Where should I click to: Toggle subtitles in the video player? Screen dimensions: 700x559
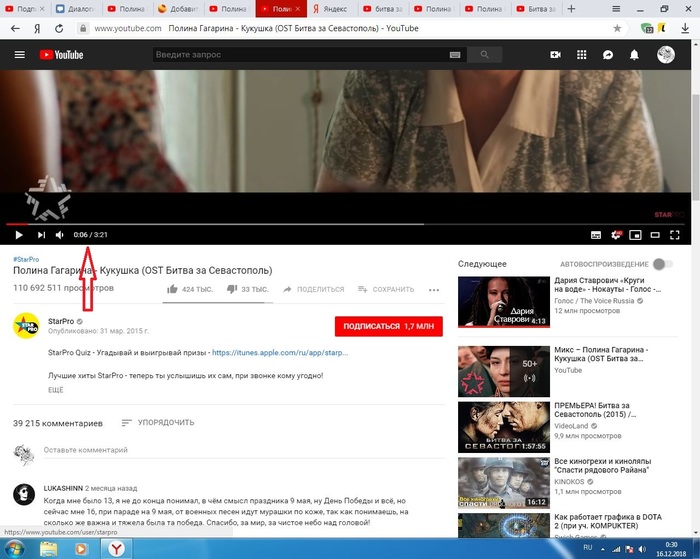coord(596,235)
